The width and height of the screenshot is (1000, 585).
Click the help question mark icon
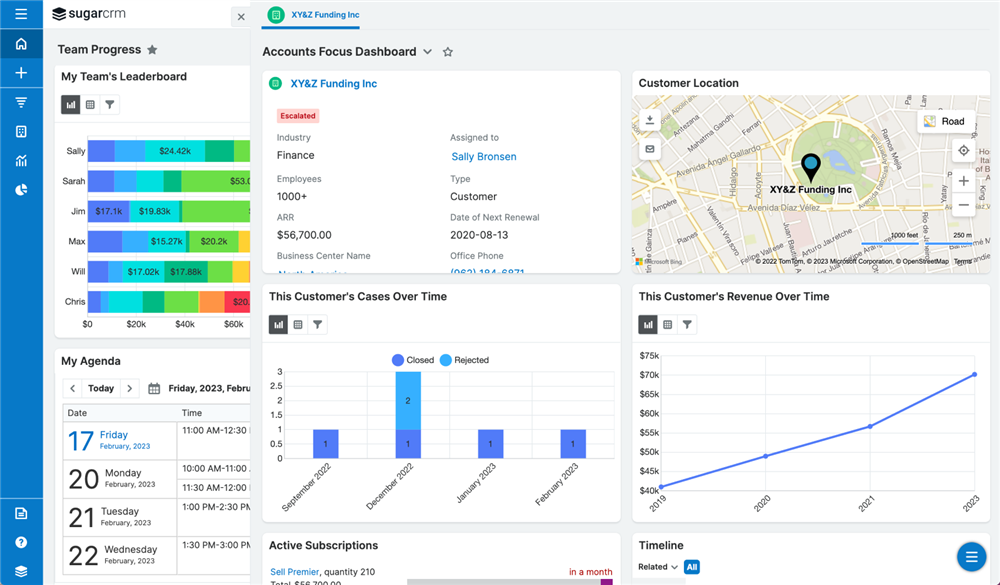21,542
